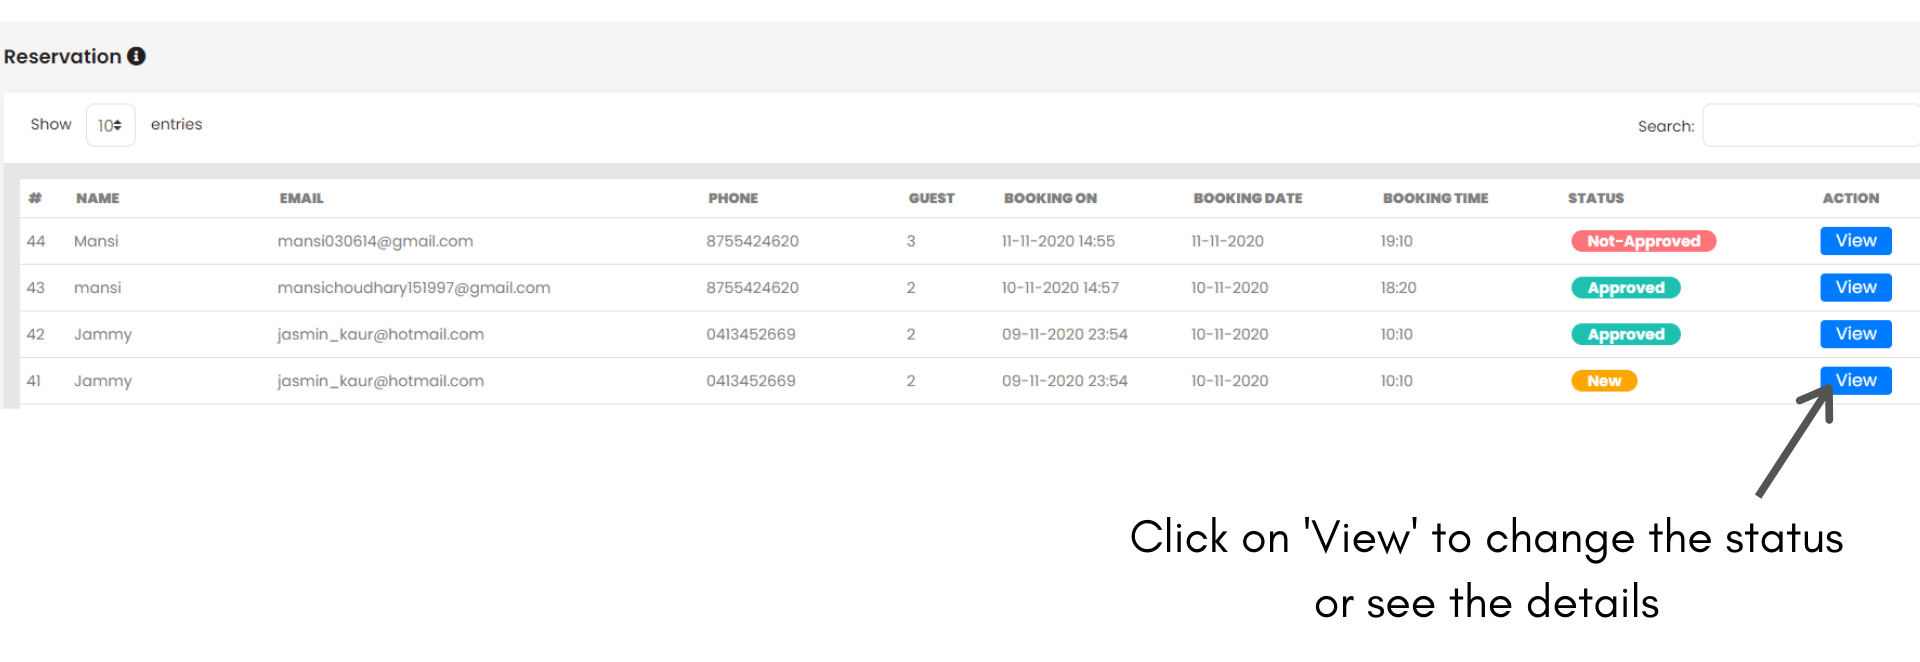
Task: Sort table by Name column
Action: point(97,198)
